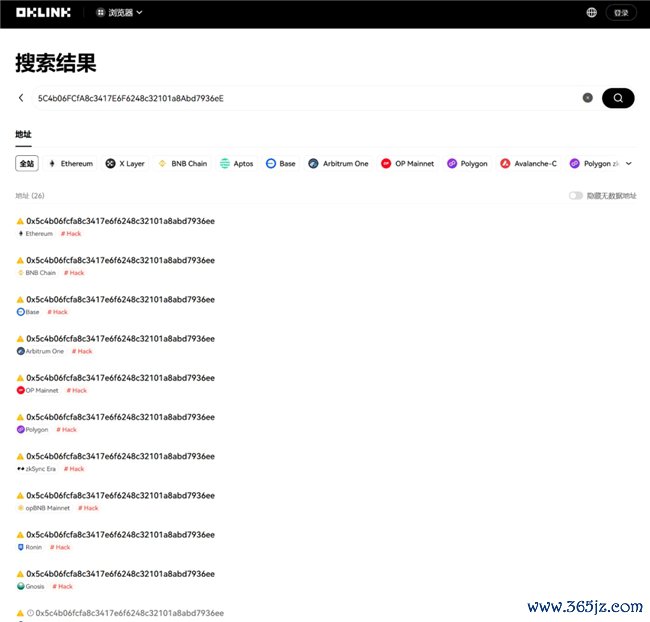650x622 pixels.
Task: Open the BNB Chain address result
Action: [x=120, y=260]
